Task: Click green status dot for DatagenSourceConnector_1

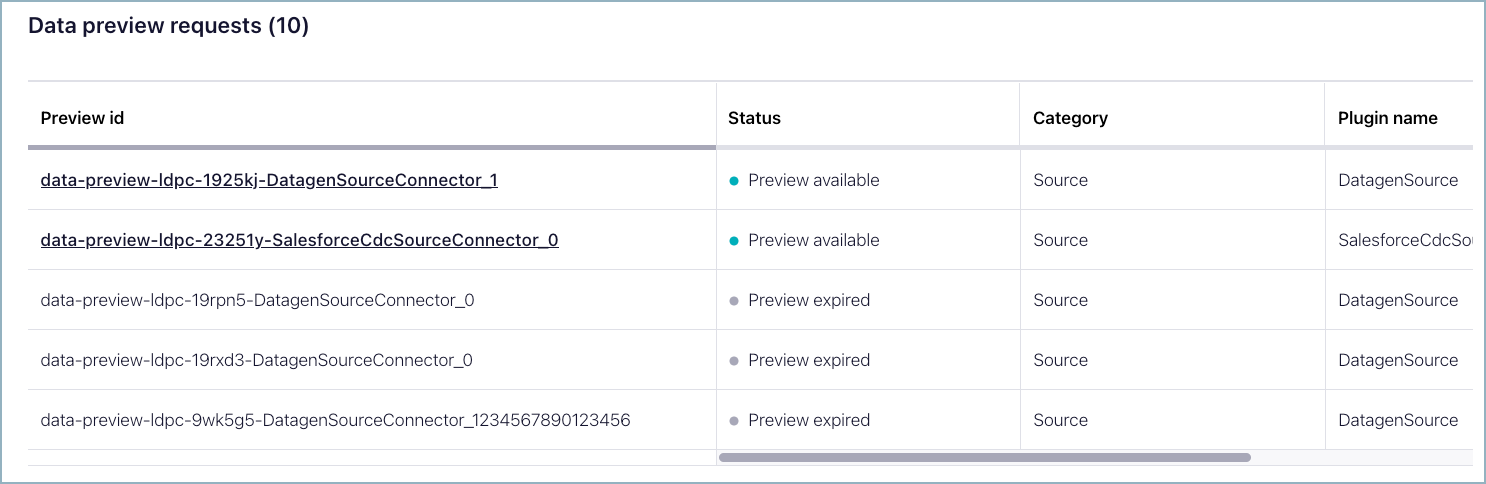Action: click(734, 181)
